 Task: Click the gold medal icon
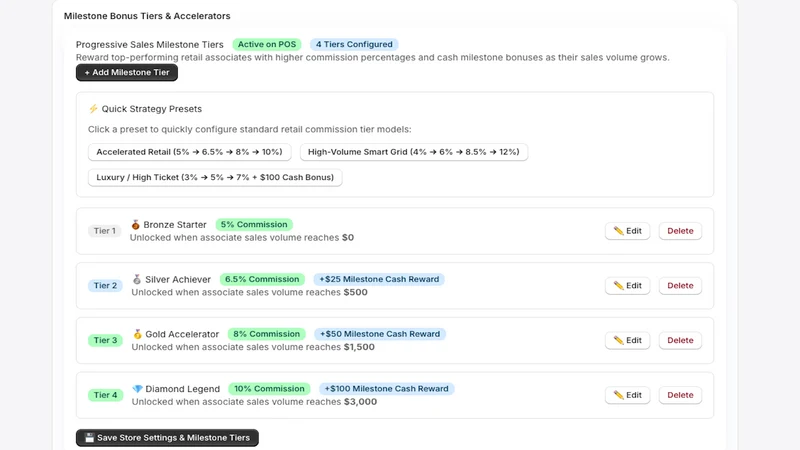[x=137, y=334]
